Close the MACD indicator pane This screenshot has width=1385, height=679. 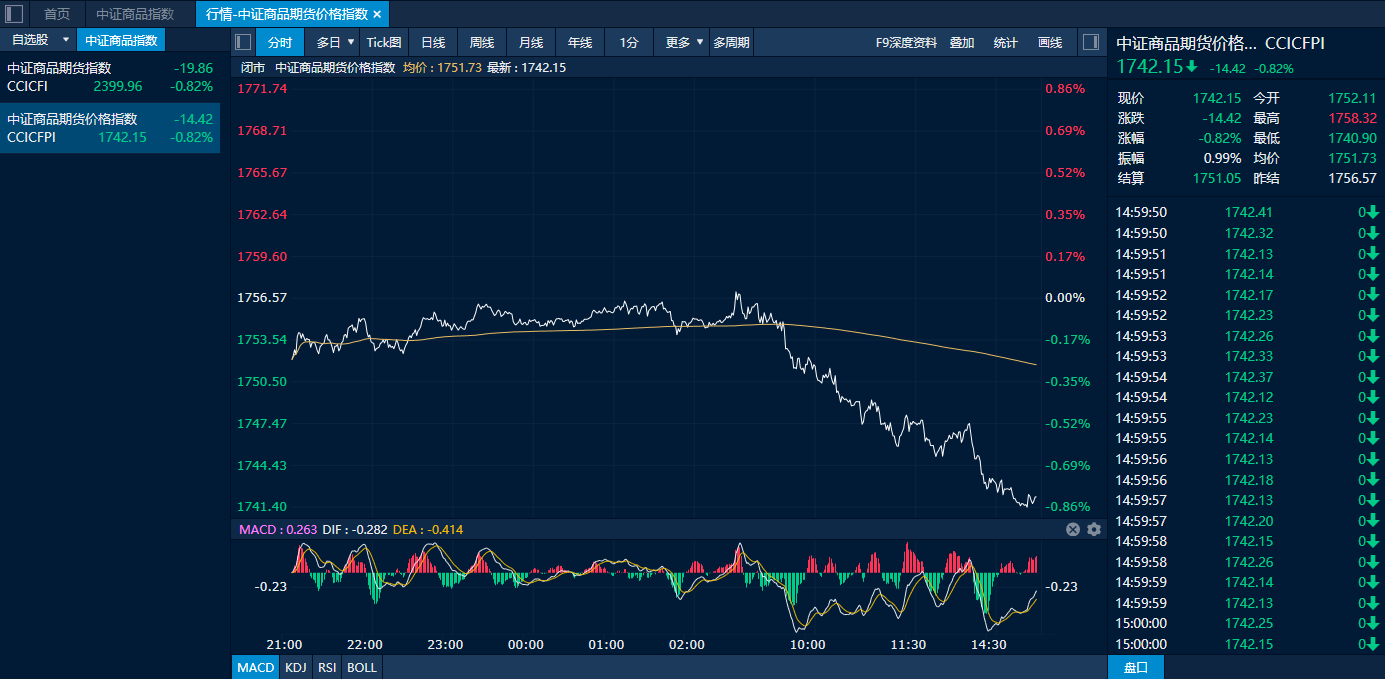(1073, 529)
